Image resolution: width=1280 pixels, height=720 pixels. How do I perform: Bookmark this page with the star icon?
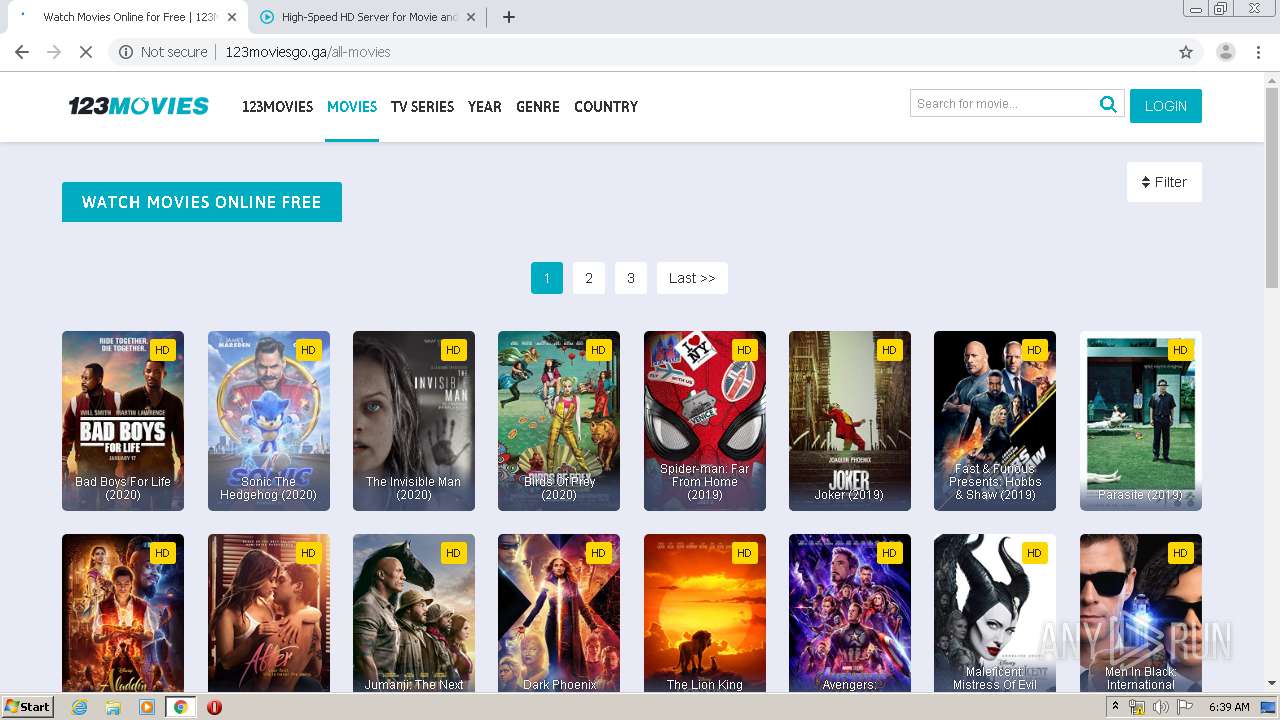tap(1186, 52)
